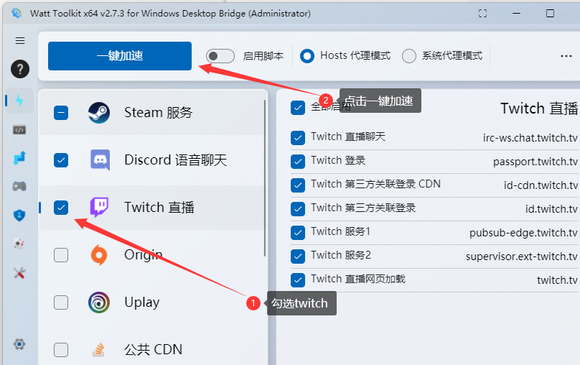Uncheck Twitch 直播聊天 checkbox
This screenshot has width=580, height=365.
(x=298, y=138)
